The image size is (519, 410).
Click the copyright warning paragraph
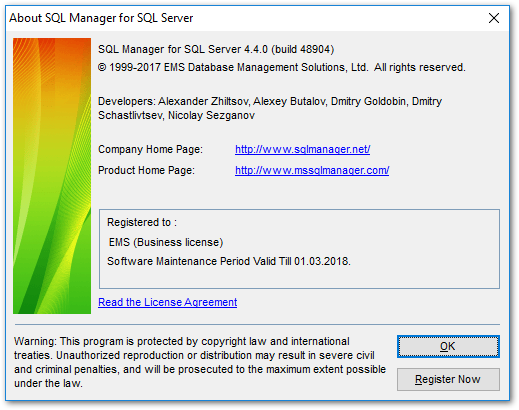200,362
